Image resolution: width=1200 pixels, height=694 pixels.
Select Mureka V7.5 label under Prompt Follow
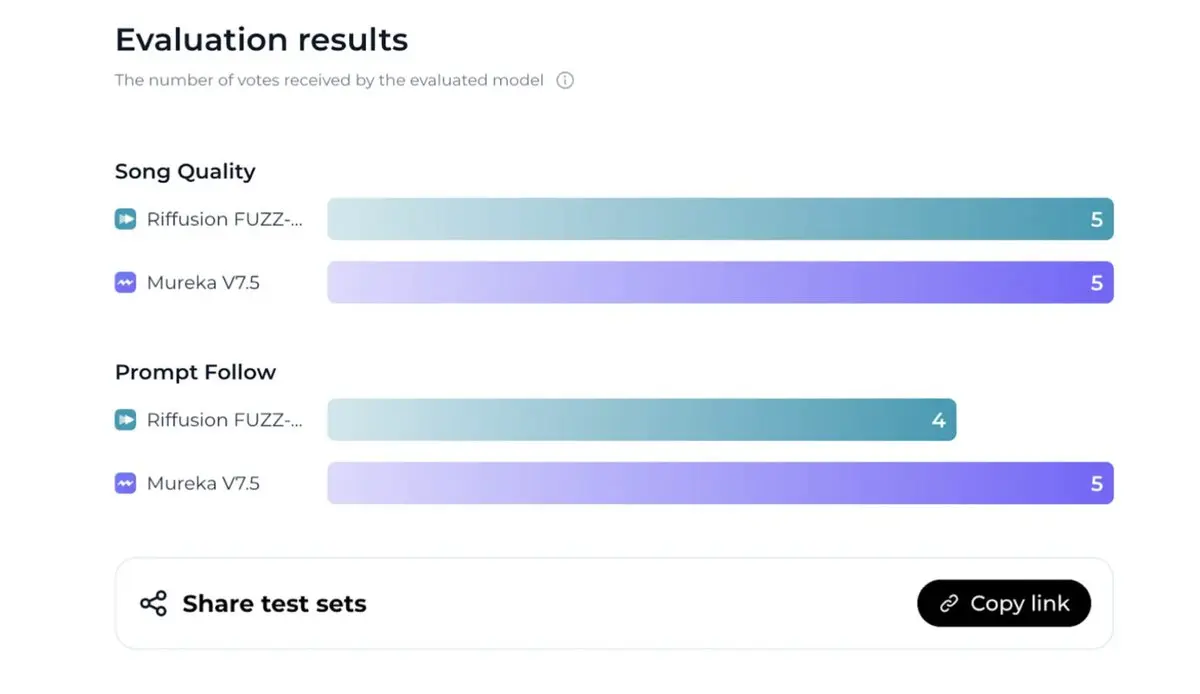[x=203, y=483]
